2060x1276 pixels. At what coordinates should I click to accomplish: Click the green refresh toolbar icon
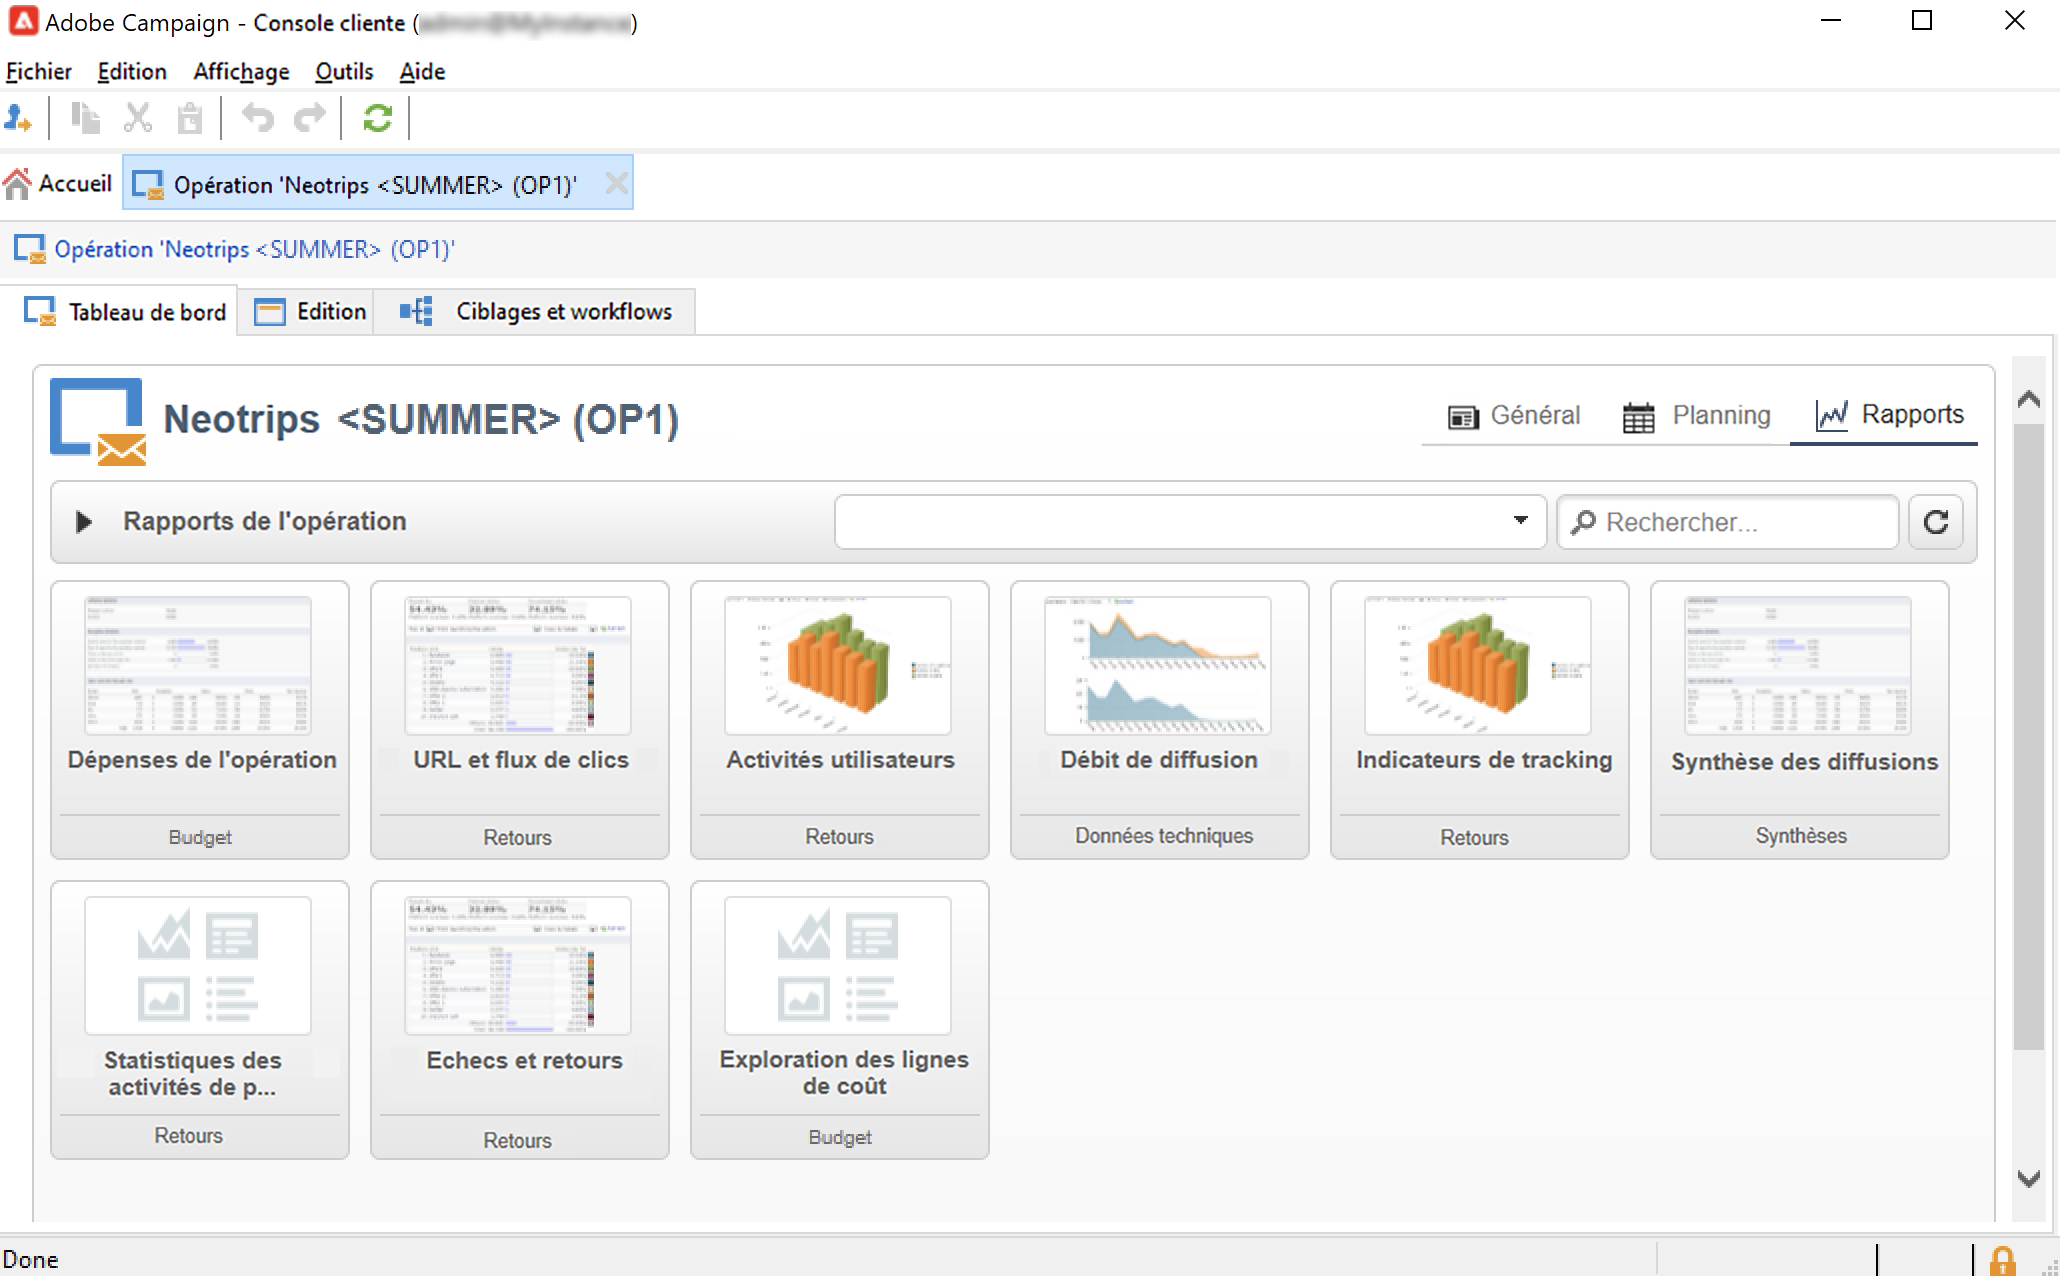(377, 119)
